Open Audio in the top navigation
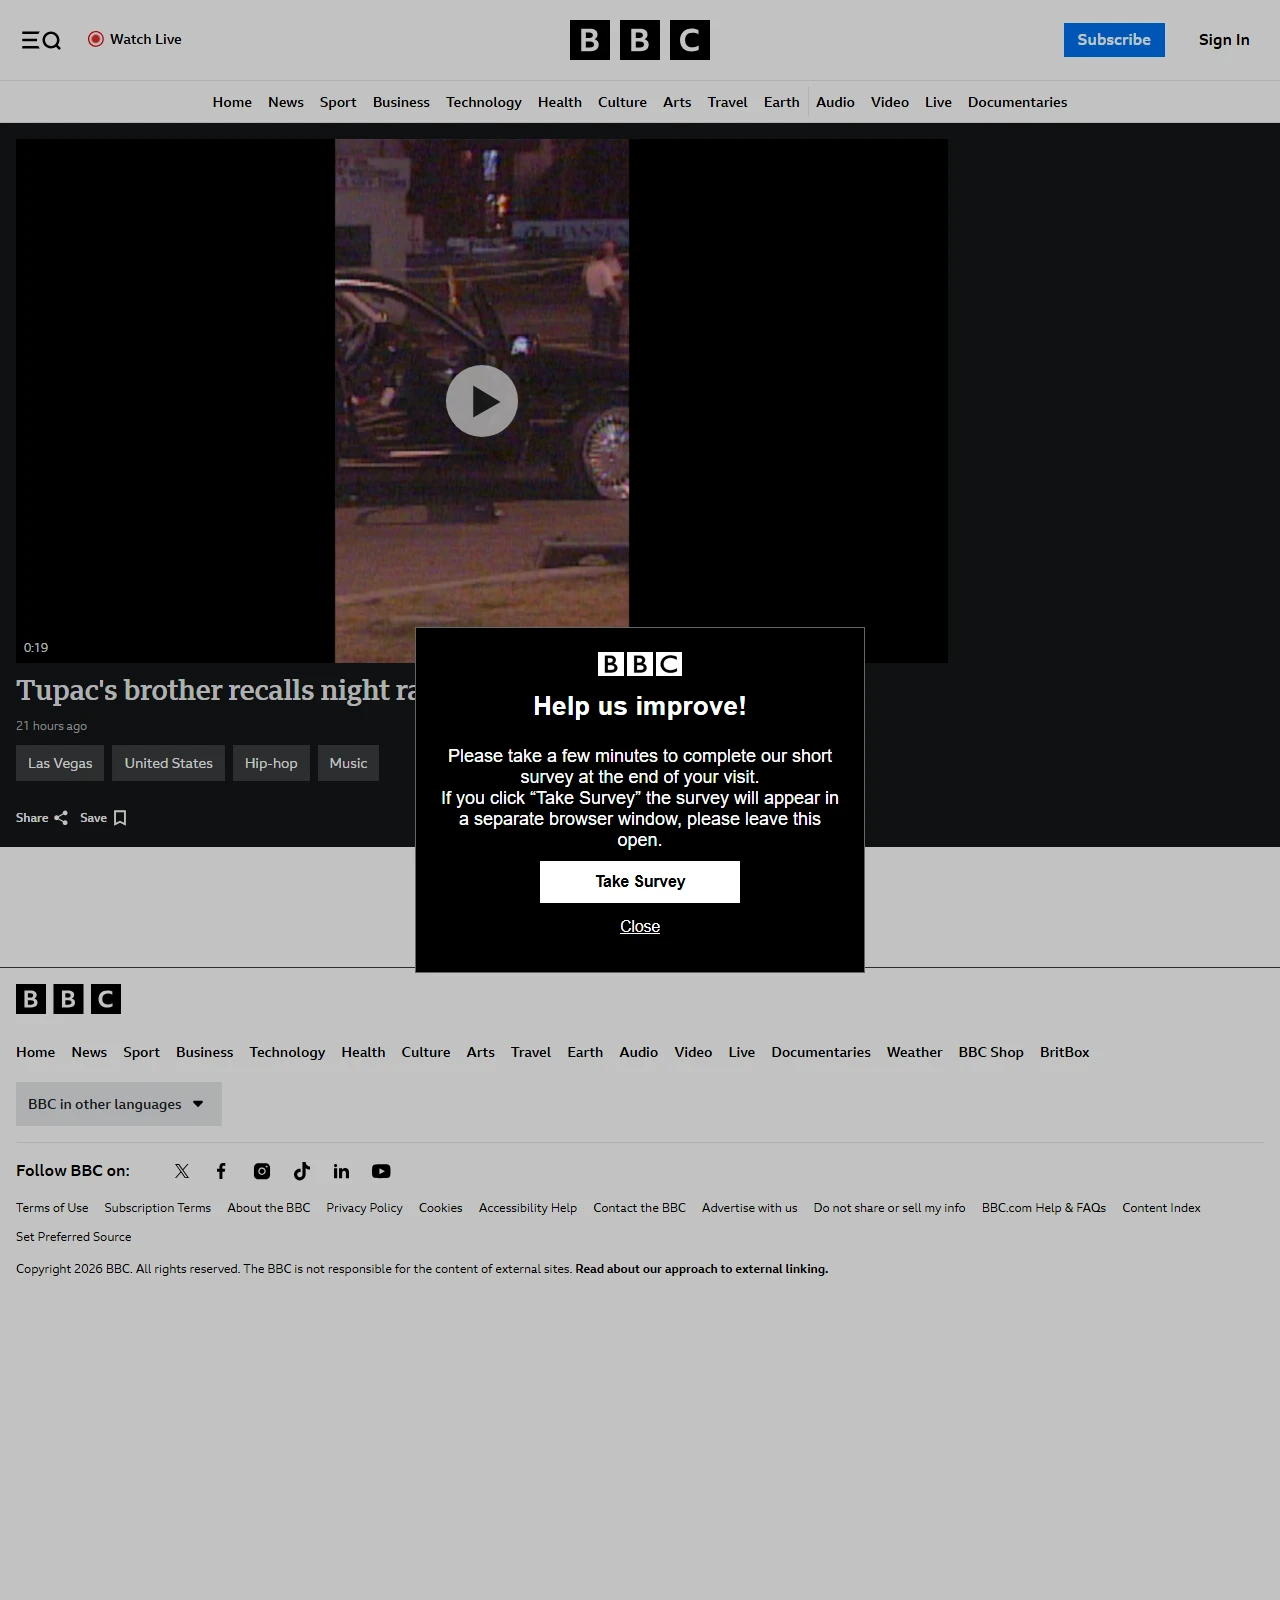 (835, 102)
